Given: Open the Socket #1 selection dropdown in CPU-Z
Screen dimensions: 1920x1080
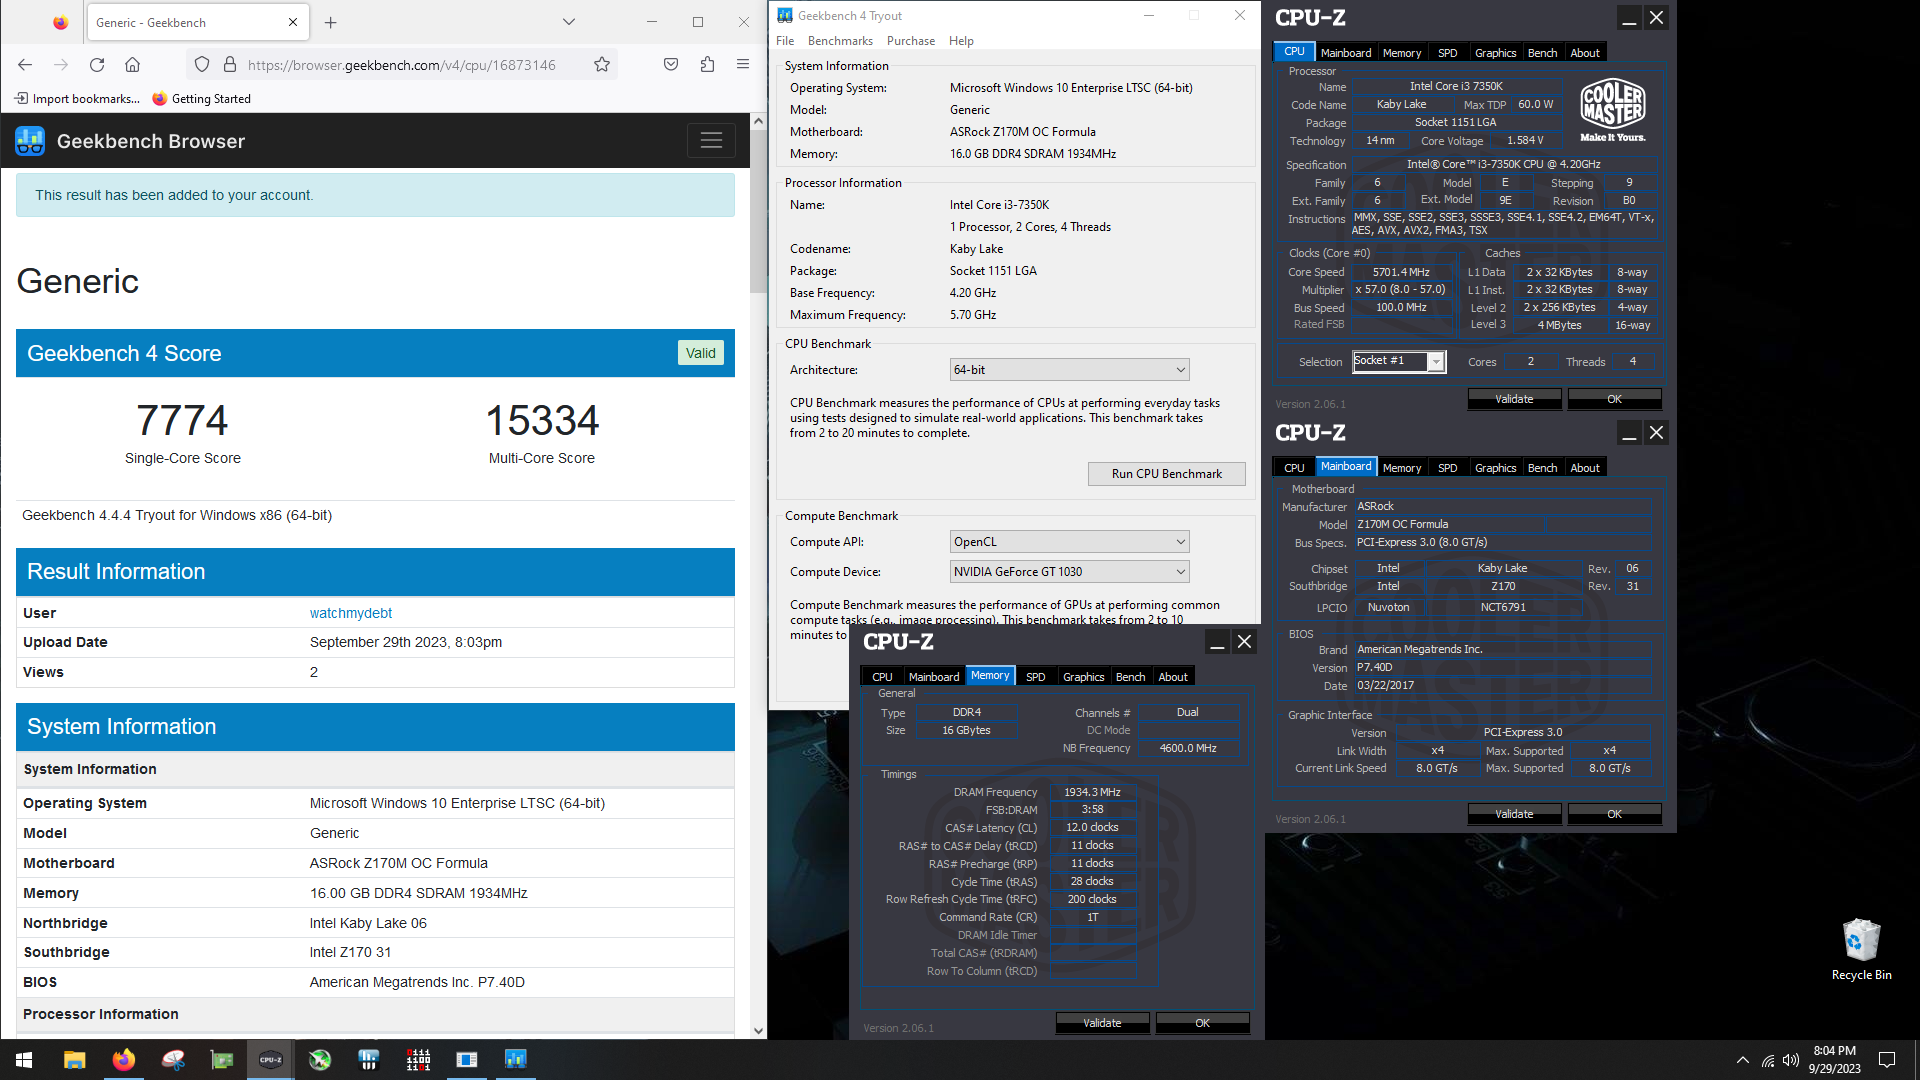Looking at the screenshot, I should pos(1399,362).
